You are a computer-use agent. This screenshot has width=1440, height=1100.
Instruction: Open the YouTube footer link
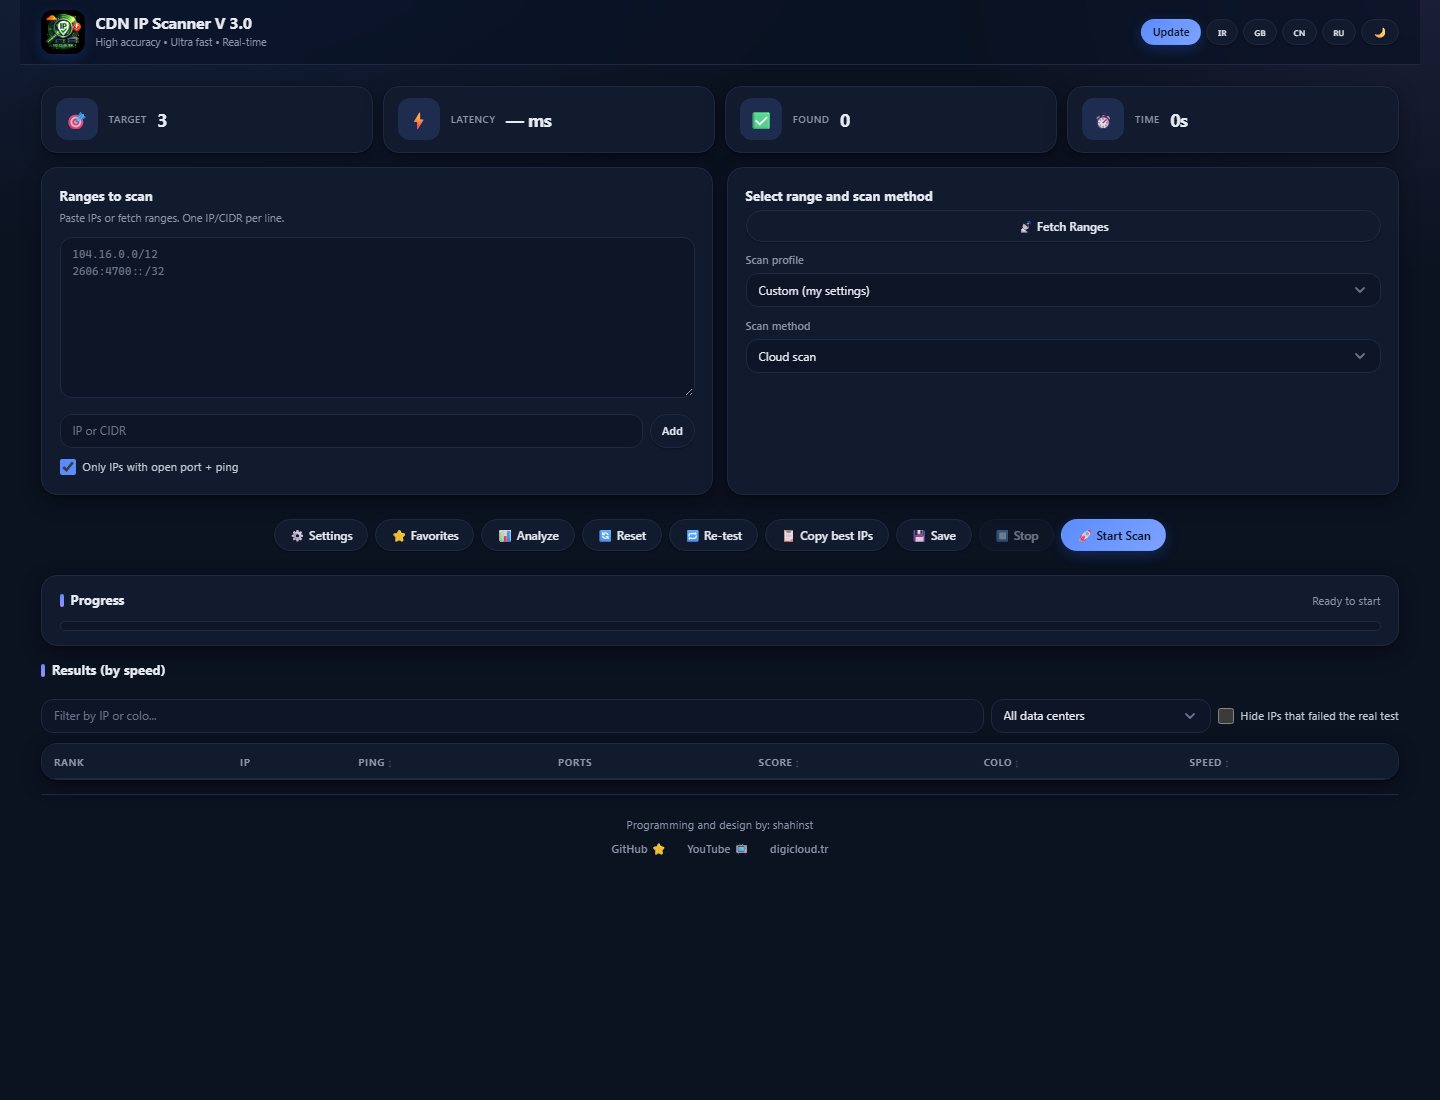pyautogui.click(x=717, y=849)
